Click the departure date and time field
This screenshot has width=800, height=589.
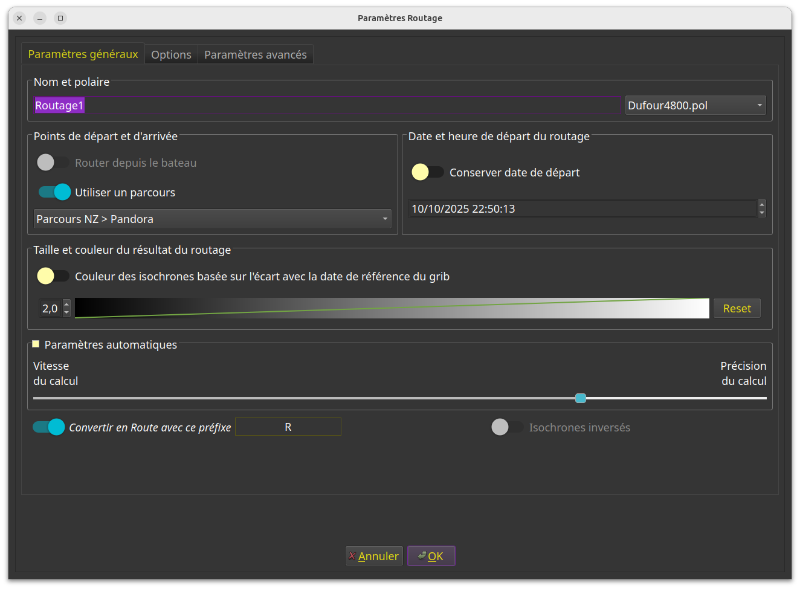point(582,209)
